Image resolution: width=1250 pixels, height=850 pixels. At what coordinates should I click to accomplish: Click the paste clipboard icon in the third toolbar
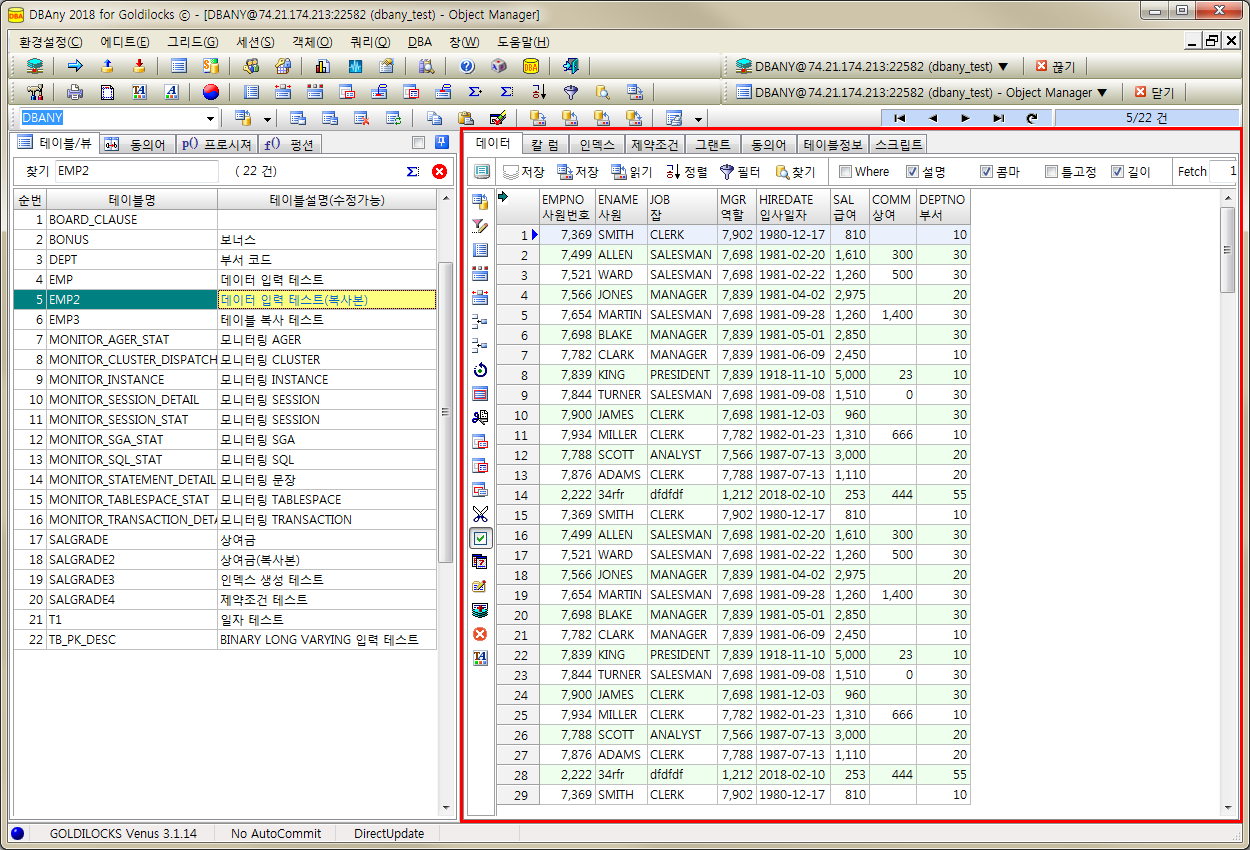pyautogui.click(x=466, y=118)
